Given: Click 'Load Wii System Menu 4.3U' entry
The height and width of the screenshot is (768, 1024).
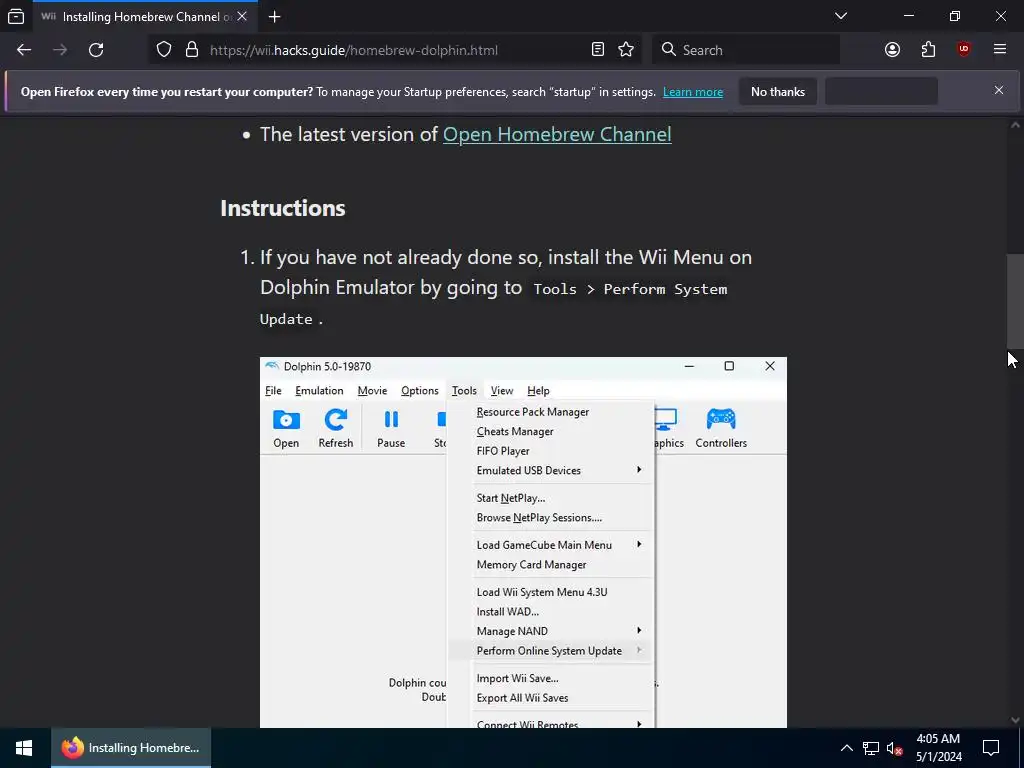Looking at the screenshot, I should 541,592.
